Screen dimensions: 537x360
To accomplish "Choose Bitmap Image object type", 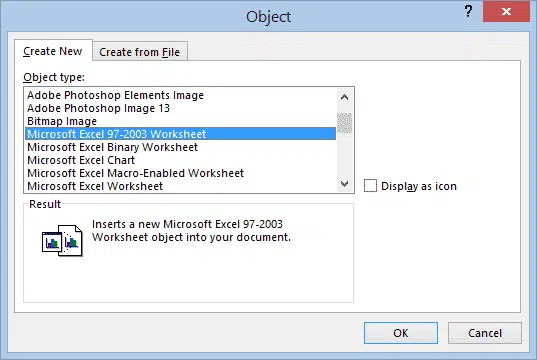I will [180, 121].
